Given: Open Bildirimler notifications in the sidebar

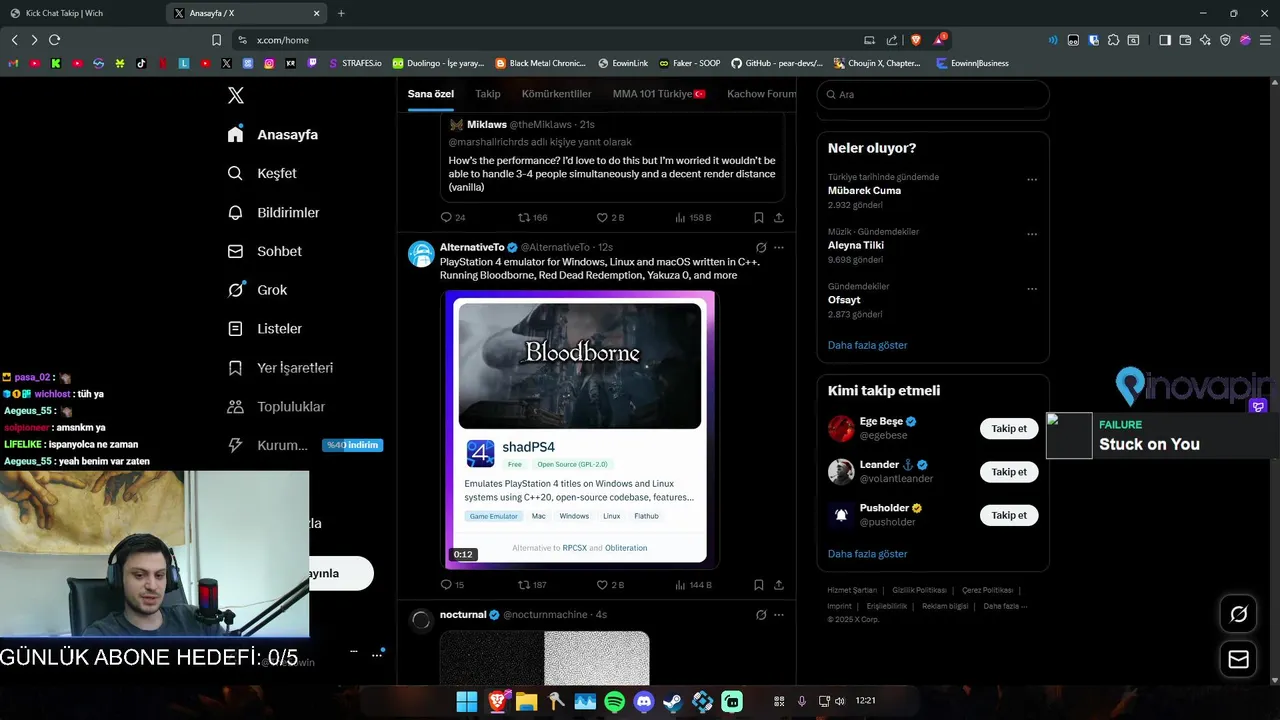Looking at the screenshot, I should pos(273,212).
